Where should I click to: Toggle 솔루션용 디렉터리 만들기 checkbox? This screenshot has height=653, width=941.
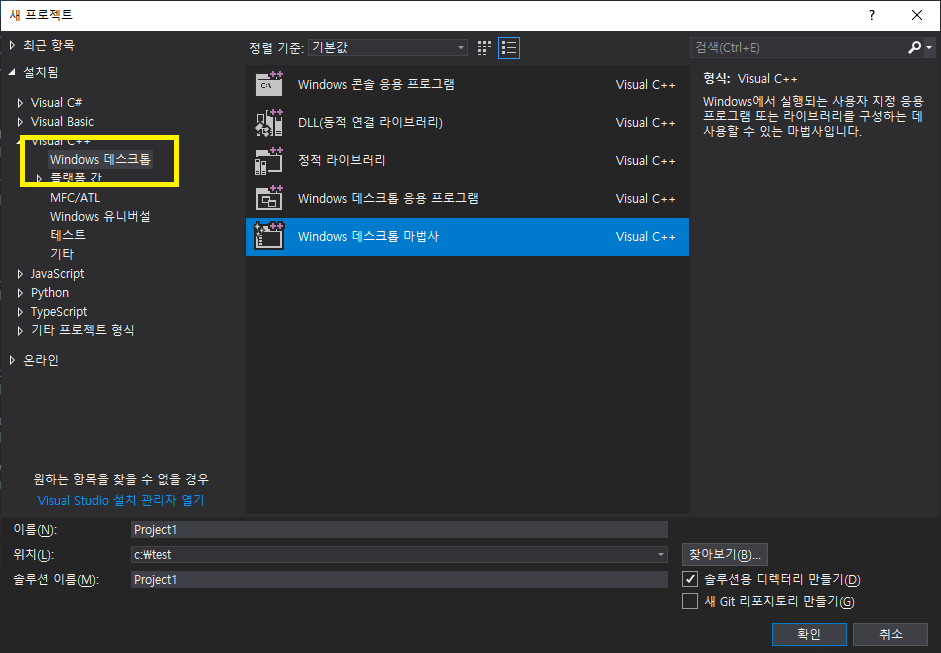[x=690, y=579]
